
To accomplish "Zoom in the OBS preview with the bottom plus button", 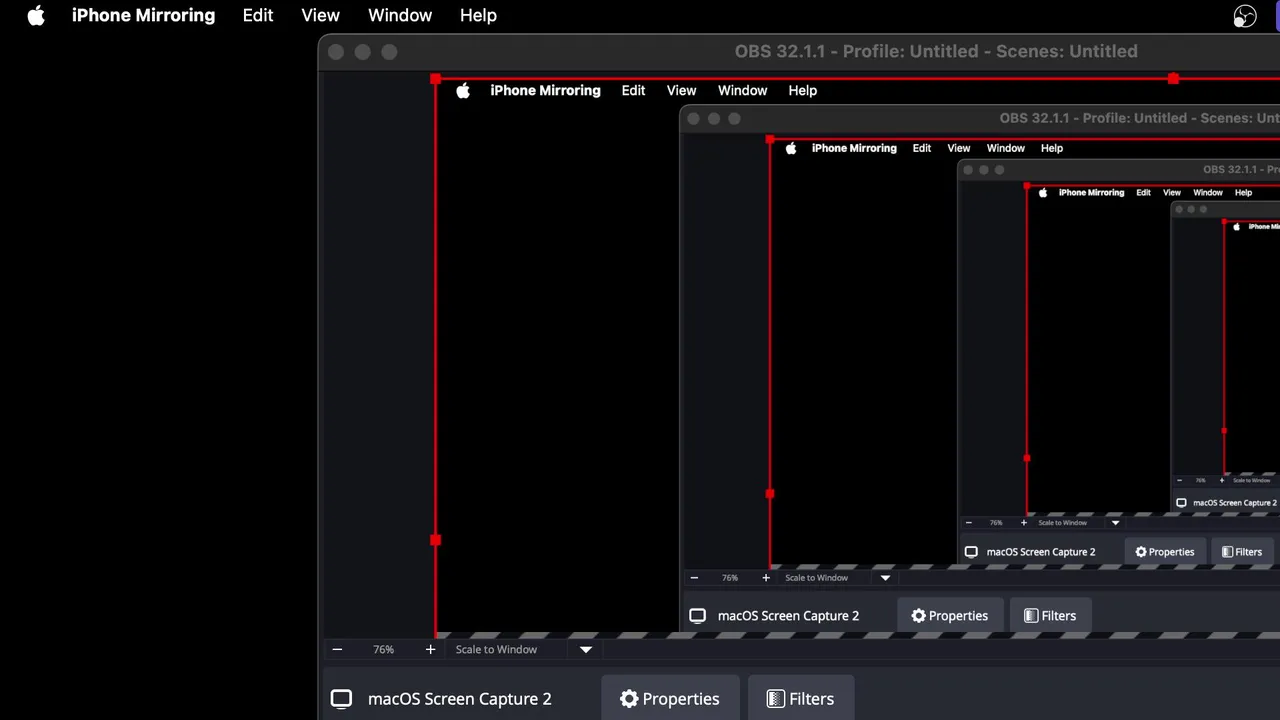I will (x=430, y=649).
